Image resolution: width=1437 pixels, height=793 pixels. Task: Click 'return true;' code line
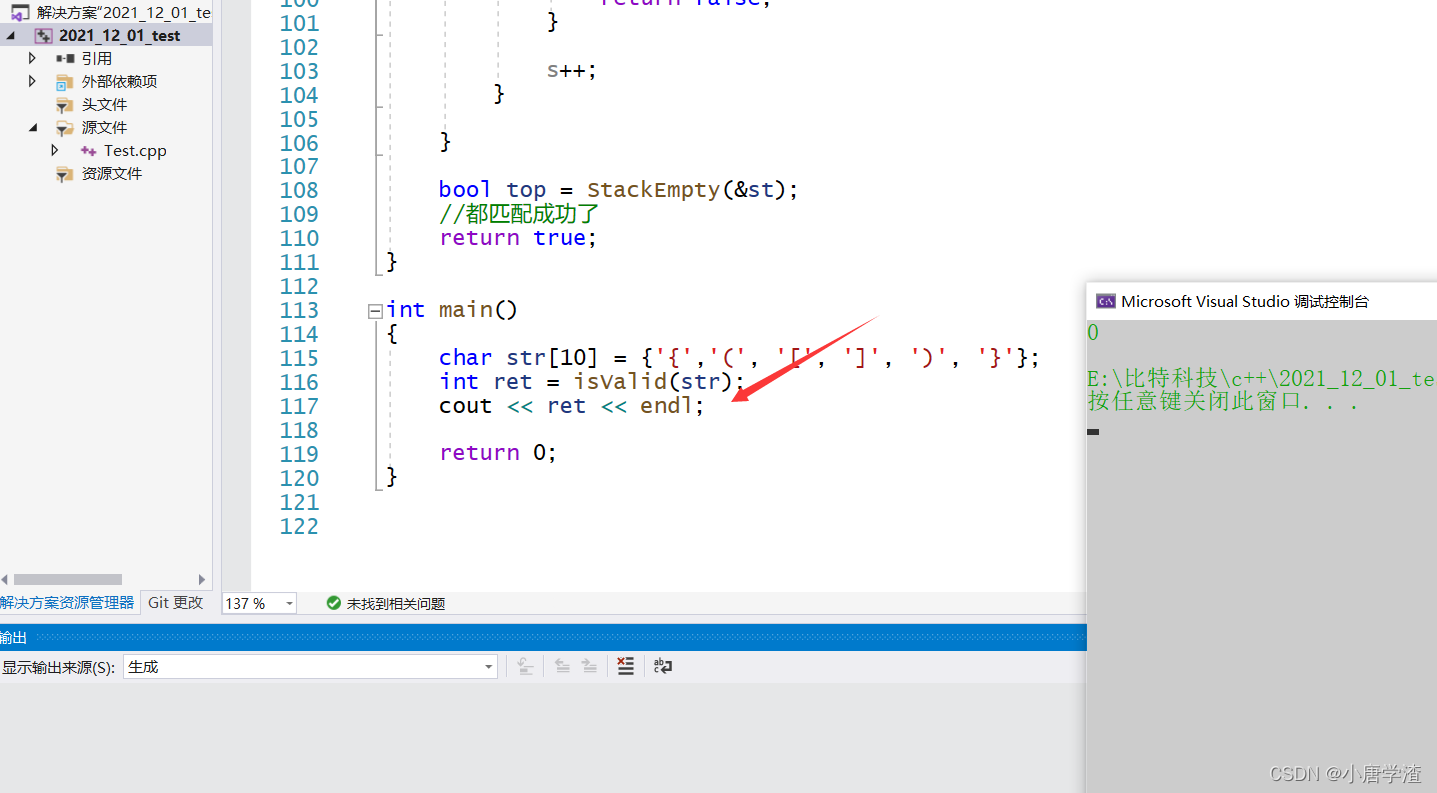pos(518,238)
